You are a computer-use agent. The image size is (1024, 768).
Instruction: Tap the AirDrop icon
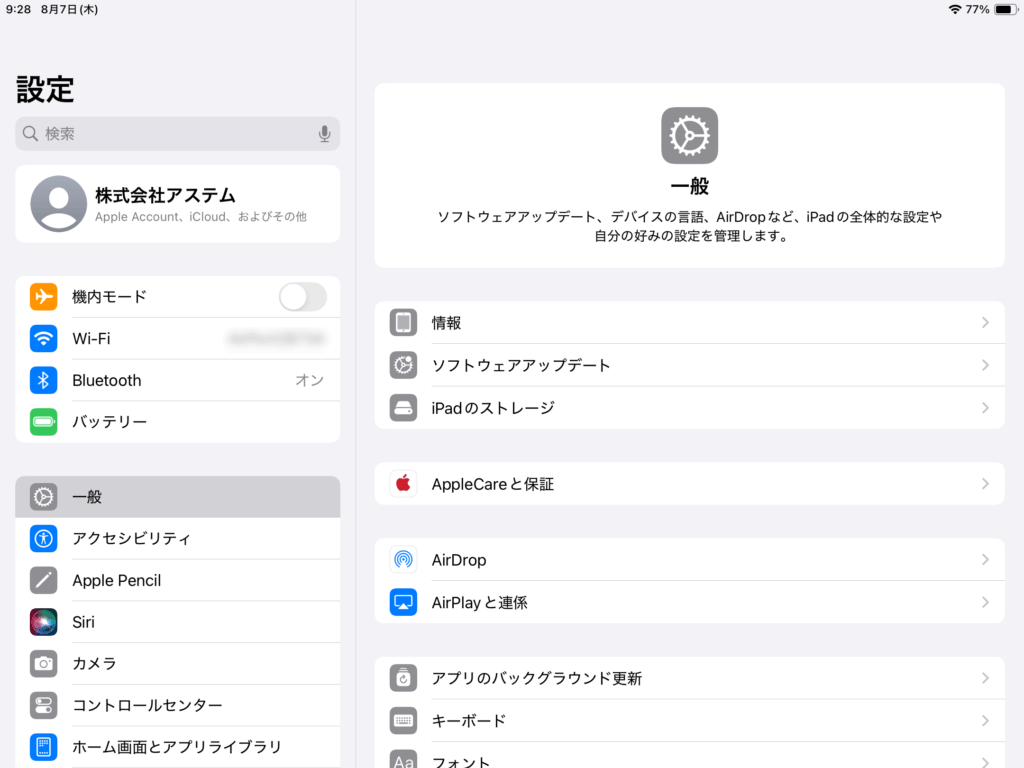[x=404, y=560]
